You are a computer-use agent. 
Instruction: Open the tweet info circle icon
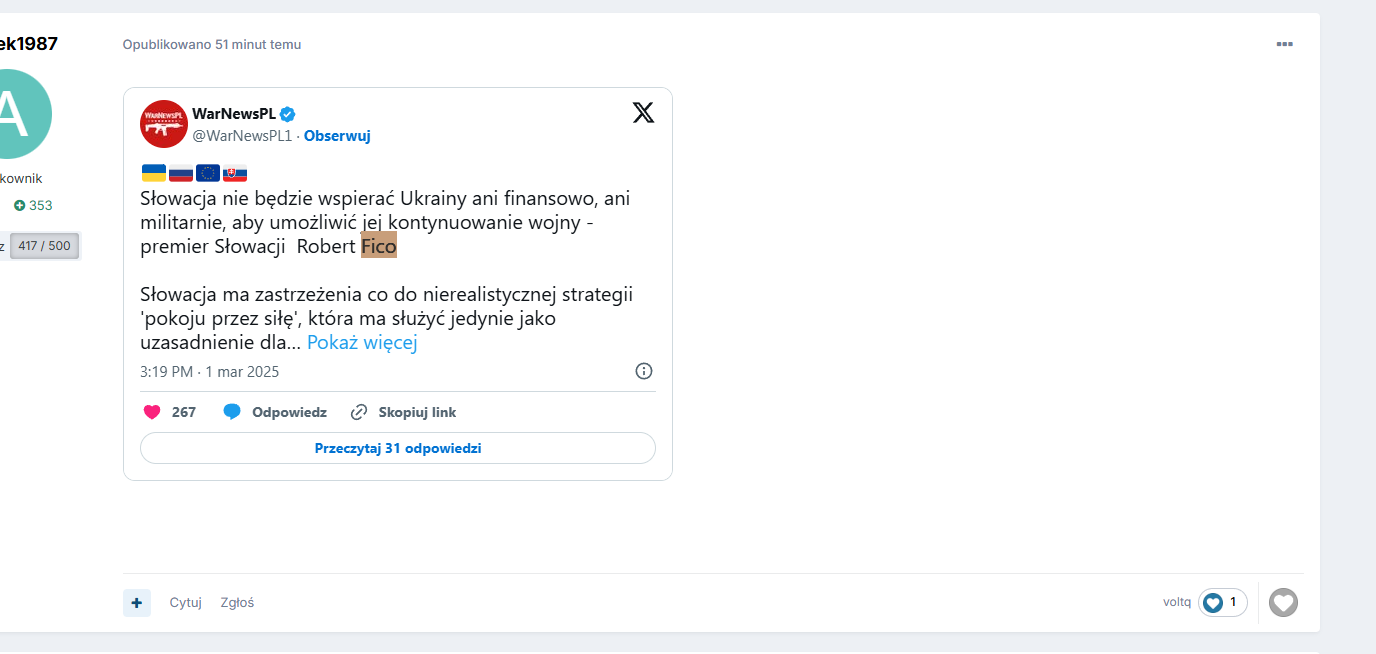click(644, 371)
